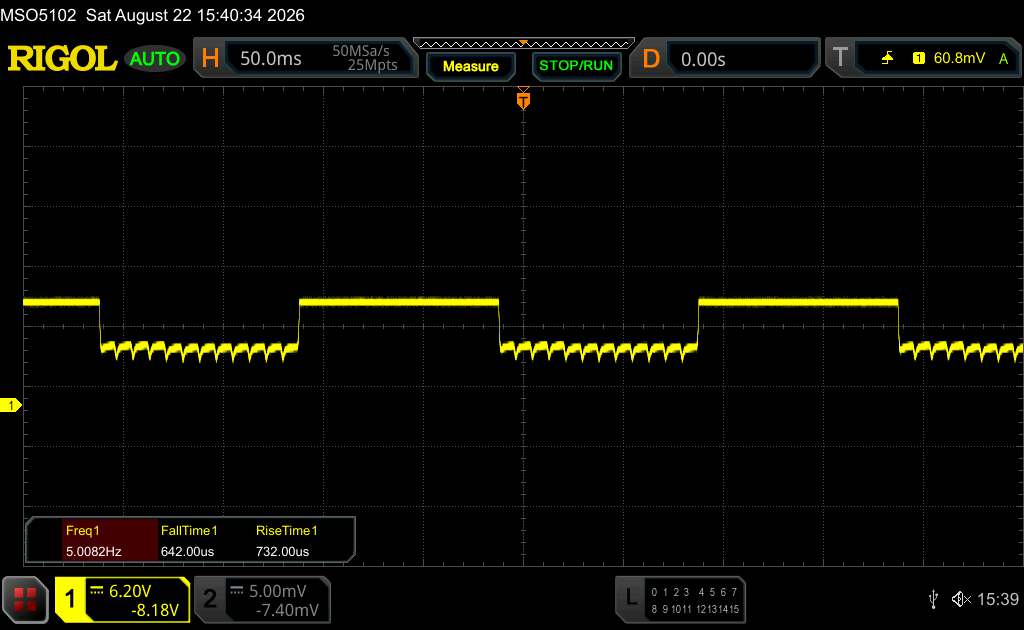Click the USB connection icon
The width and height of the screenshot is (1024, 630).
tap(933, 599)
